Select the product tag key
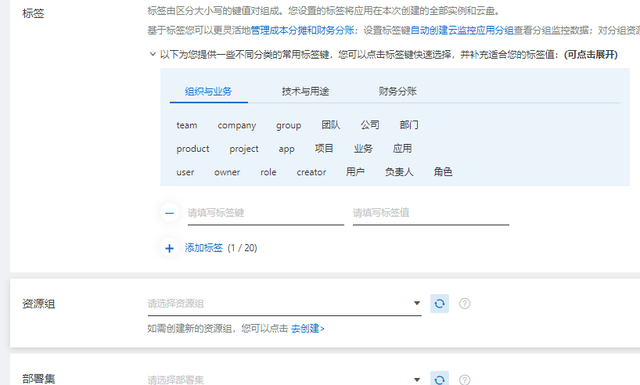This screenshot has height=385, width=640. pos(193,149)
